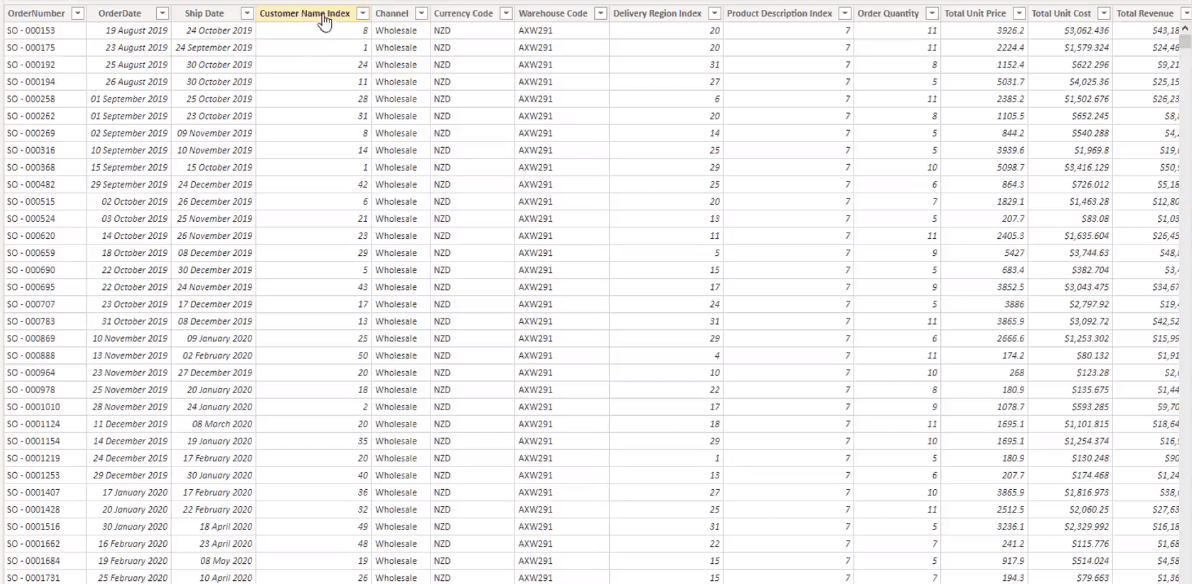Click cell SO - 000192

pos(45,65)
